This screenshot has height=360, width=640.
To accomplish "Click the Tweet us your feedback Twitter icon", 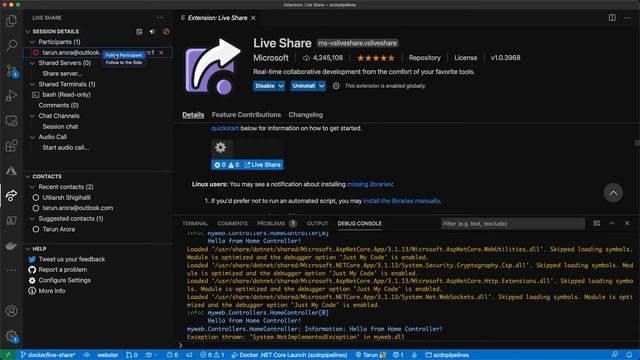I will (x=32, y=259).
